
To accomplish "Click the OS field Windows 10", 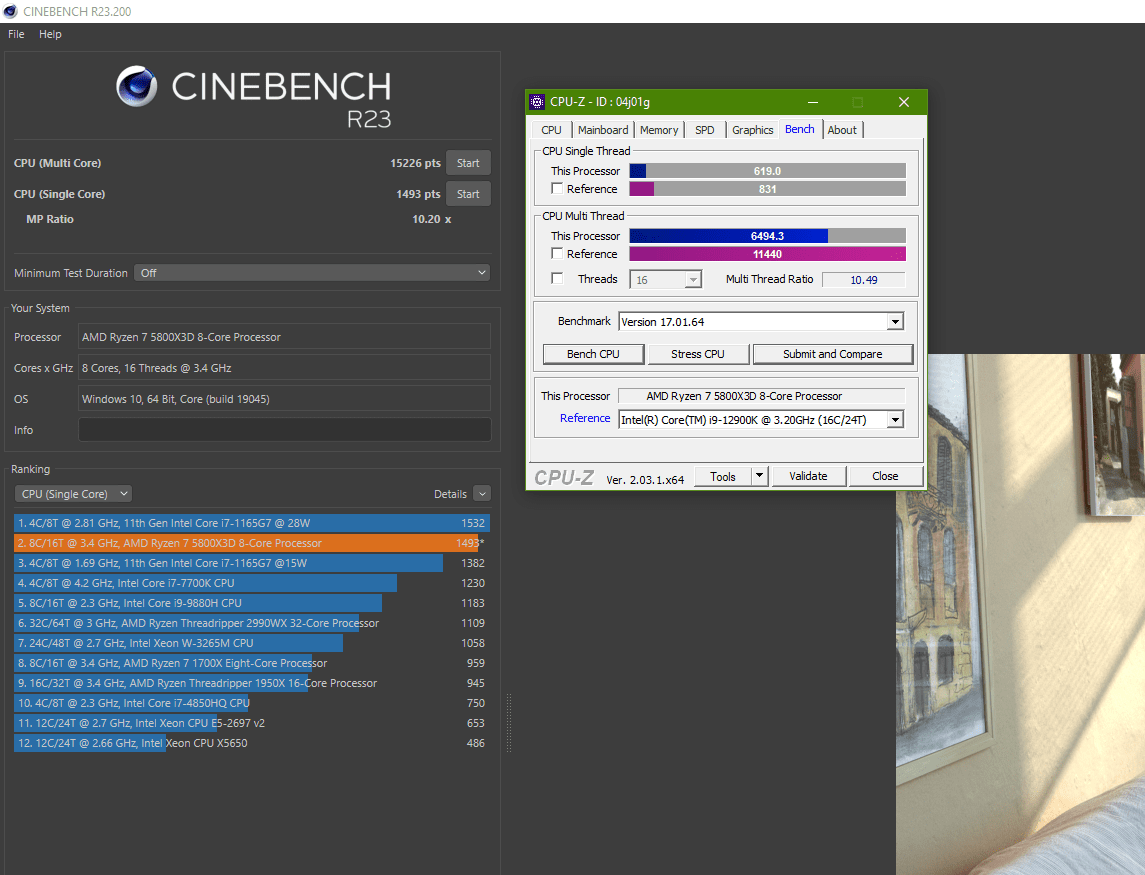I will pos(285,399).
